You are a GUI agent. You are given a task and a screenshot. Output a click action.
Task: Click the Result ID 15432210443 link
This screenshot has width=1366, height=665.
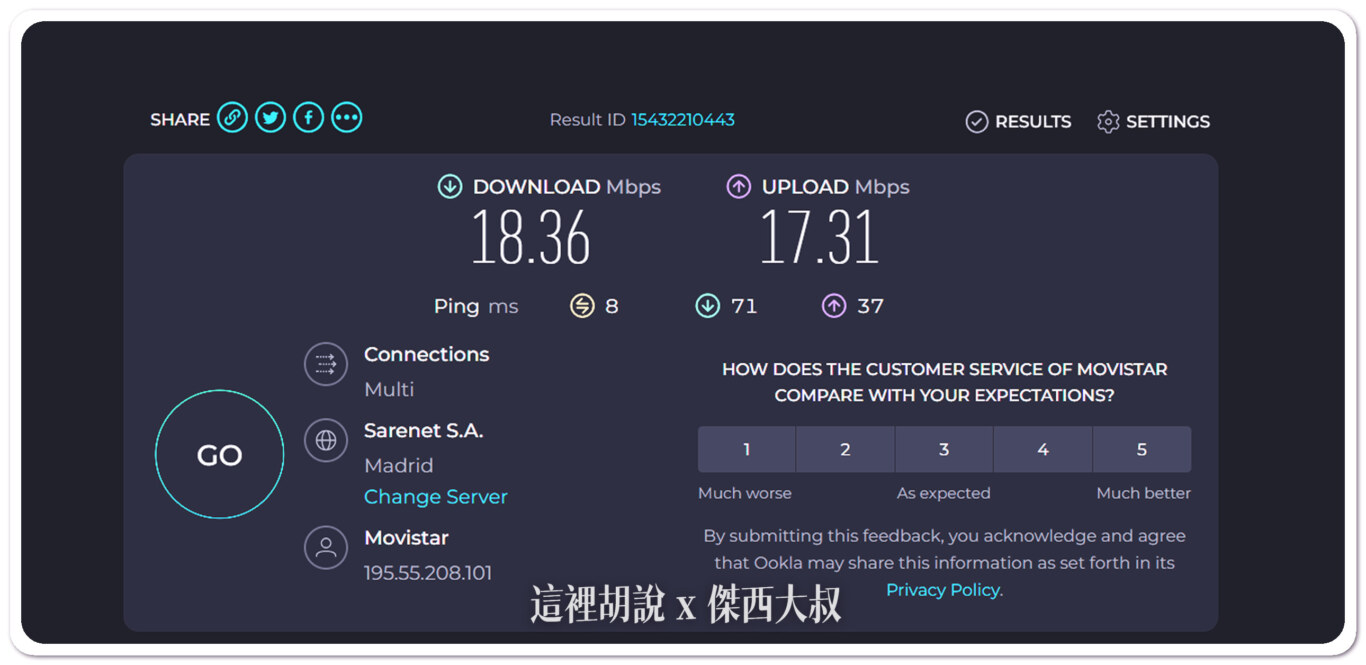point(683,120)
